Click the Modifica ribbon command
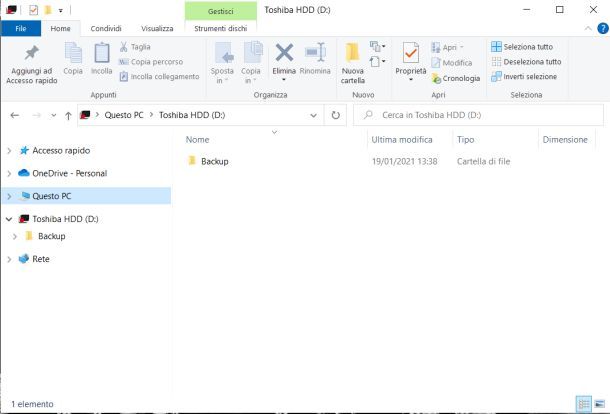The image size is (610, 414). click(x=452, y=63)
